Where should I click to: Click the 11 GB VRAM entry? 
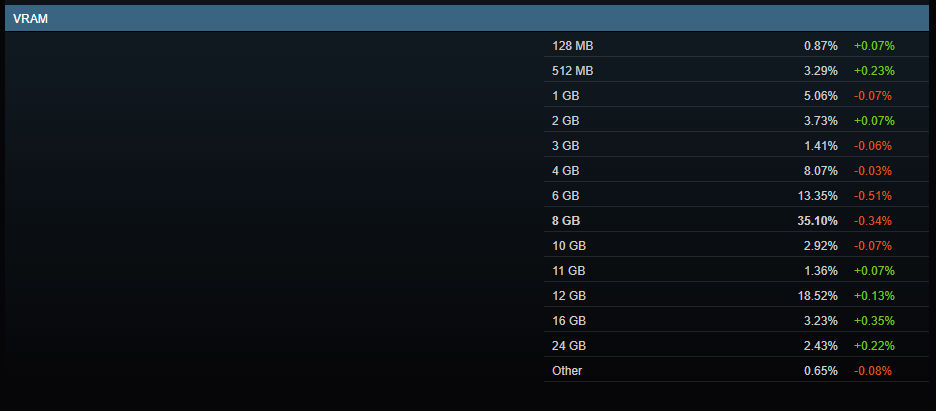(x=736, y=271)
